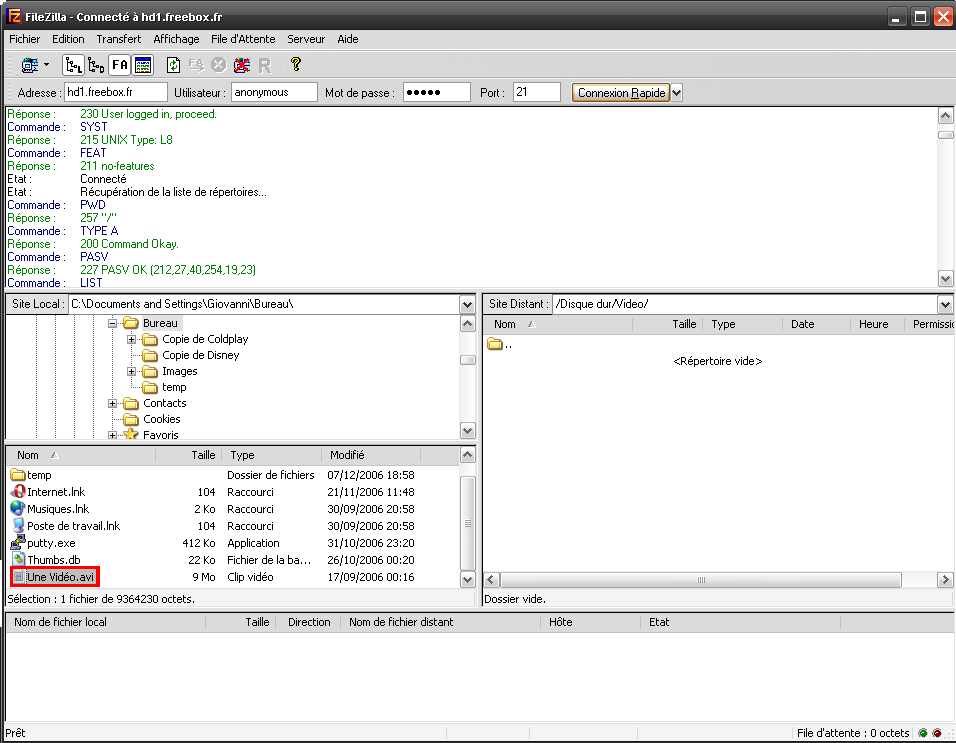Viewport: 956px width, 743px height.
Task: Click the process queue icon
Action: (x=196, y=65)
